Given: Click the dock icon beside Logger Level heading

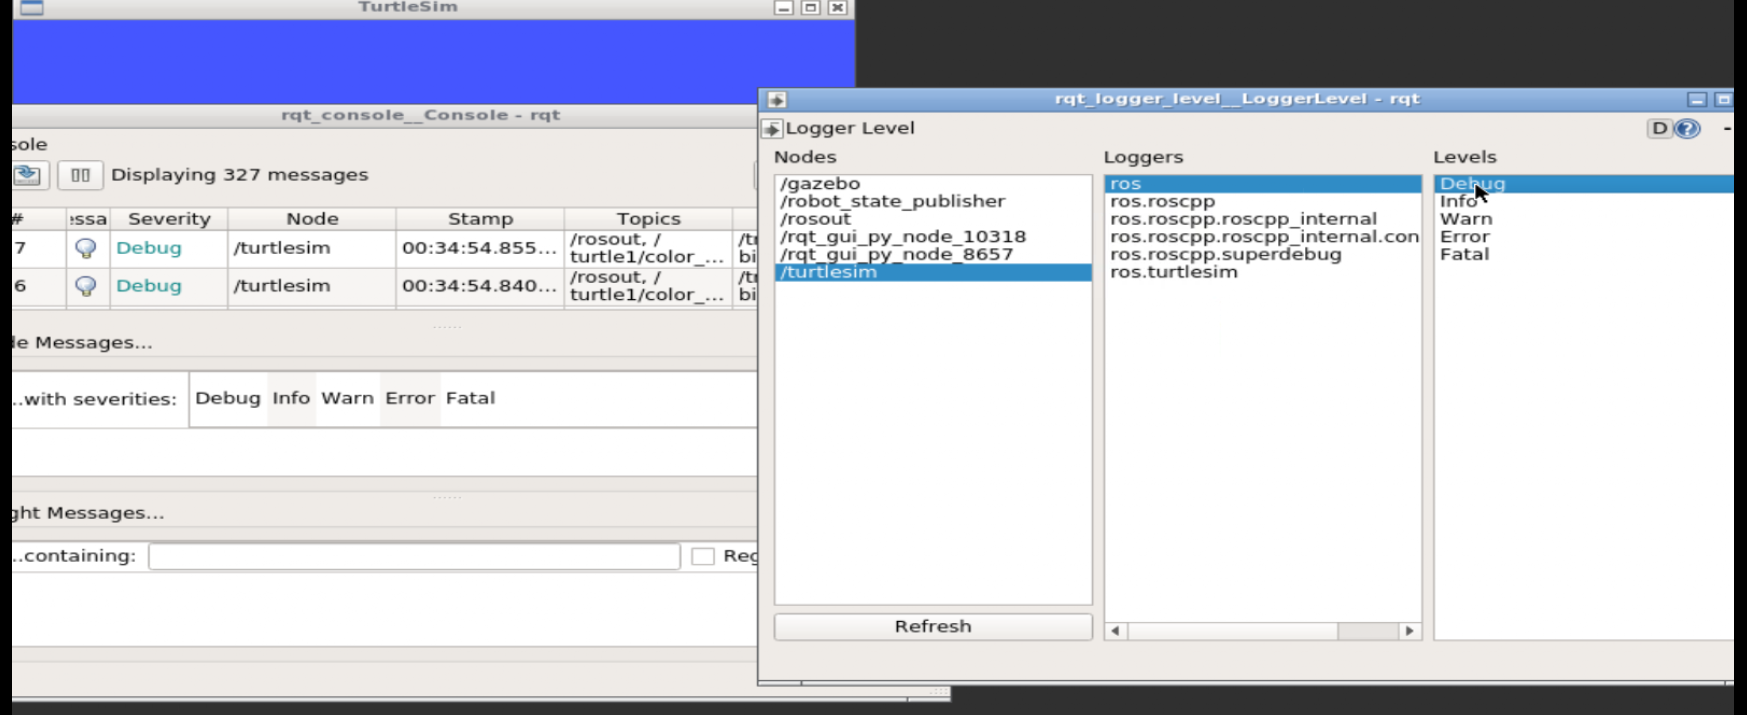Looking at the screenshot, I should pyautogui.click(x=772, y=128).
